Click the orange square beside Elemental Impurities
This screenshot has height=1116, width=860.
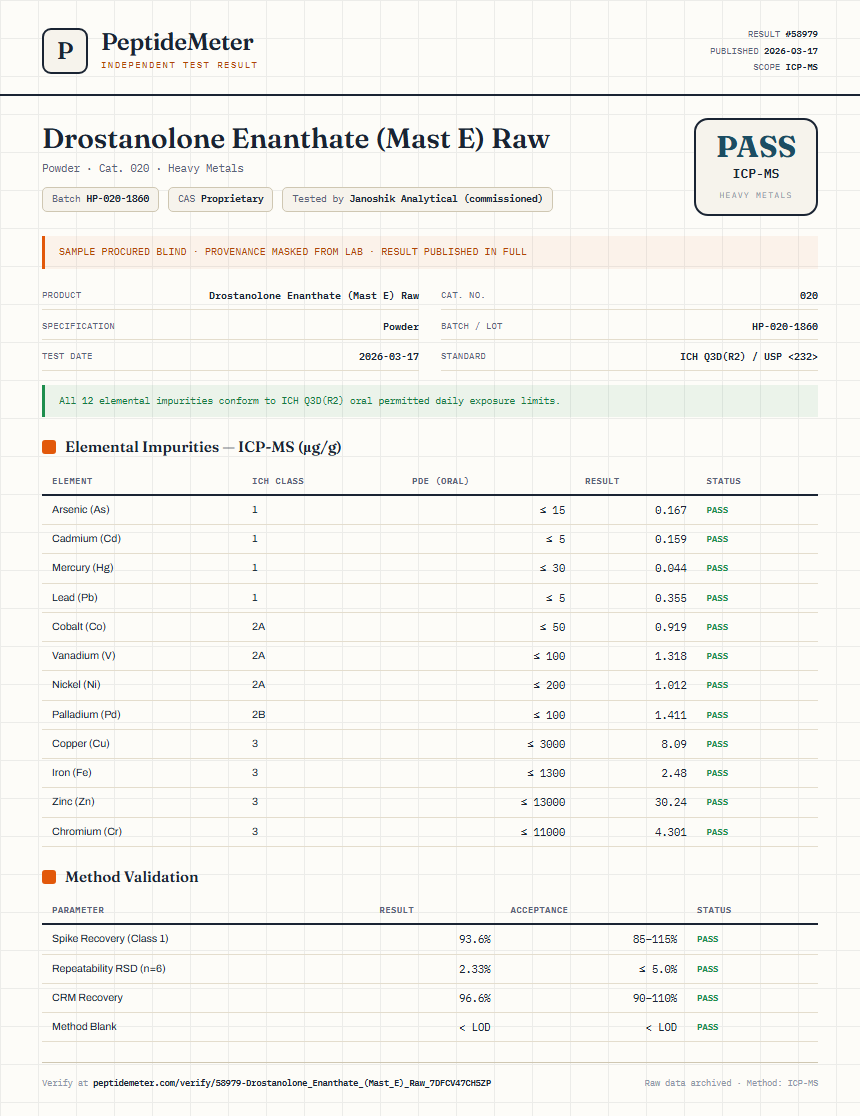point(49,447)
